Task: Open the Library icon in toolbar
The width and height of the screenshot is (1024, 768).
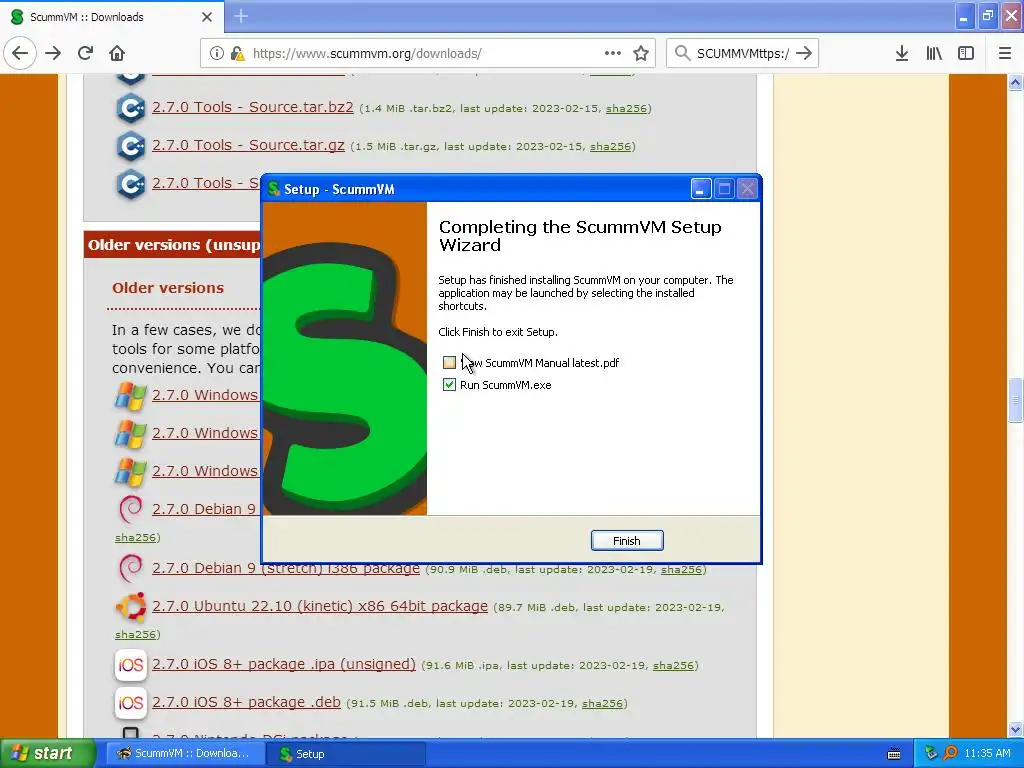Action: coord(934,53)
